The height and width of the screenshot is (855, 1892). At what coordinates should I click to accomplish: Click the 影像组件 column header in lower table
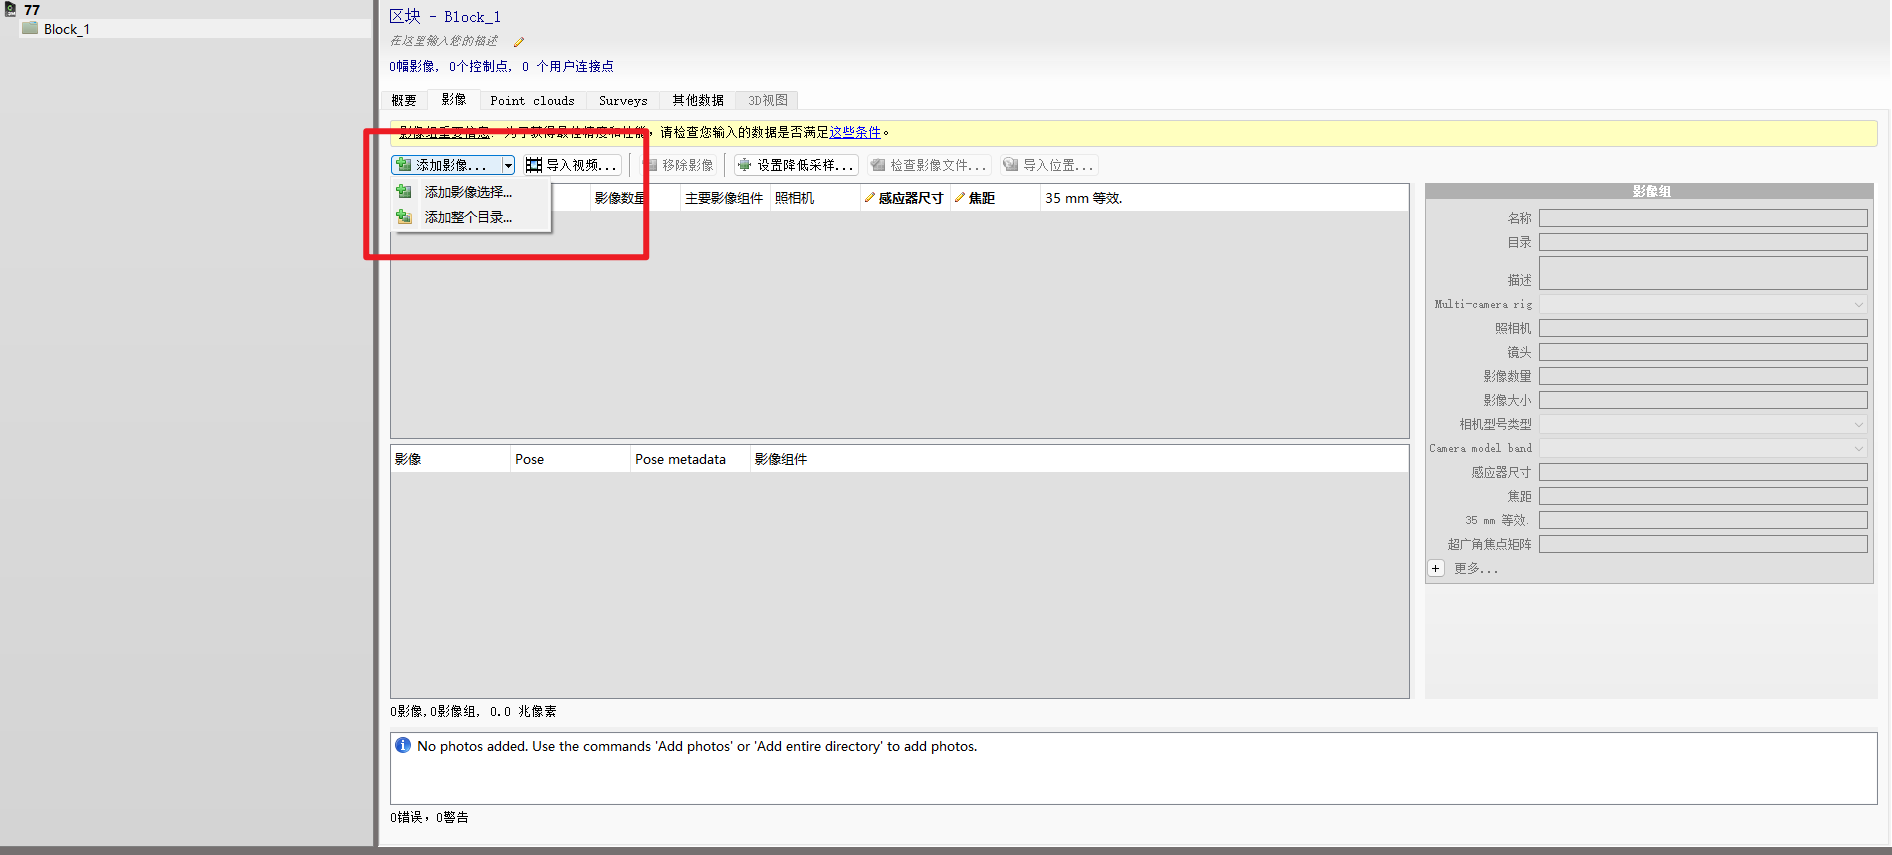click(x=781, y=459)
